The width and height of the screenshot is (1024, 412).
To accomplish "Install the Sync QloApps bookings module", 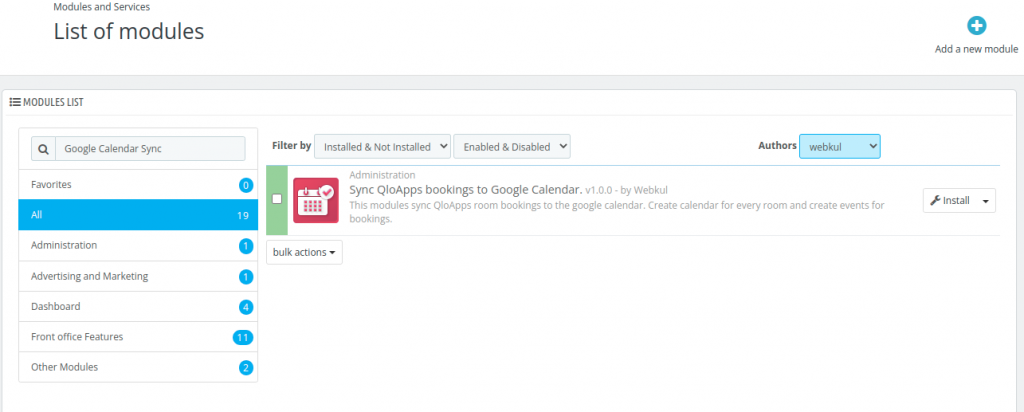I will pos(950,201).
